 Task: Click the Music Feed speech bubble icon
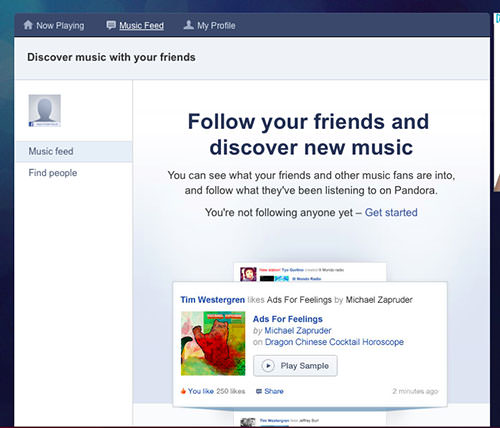point(111,25)
